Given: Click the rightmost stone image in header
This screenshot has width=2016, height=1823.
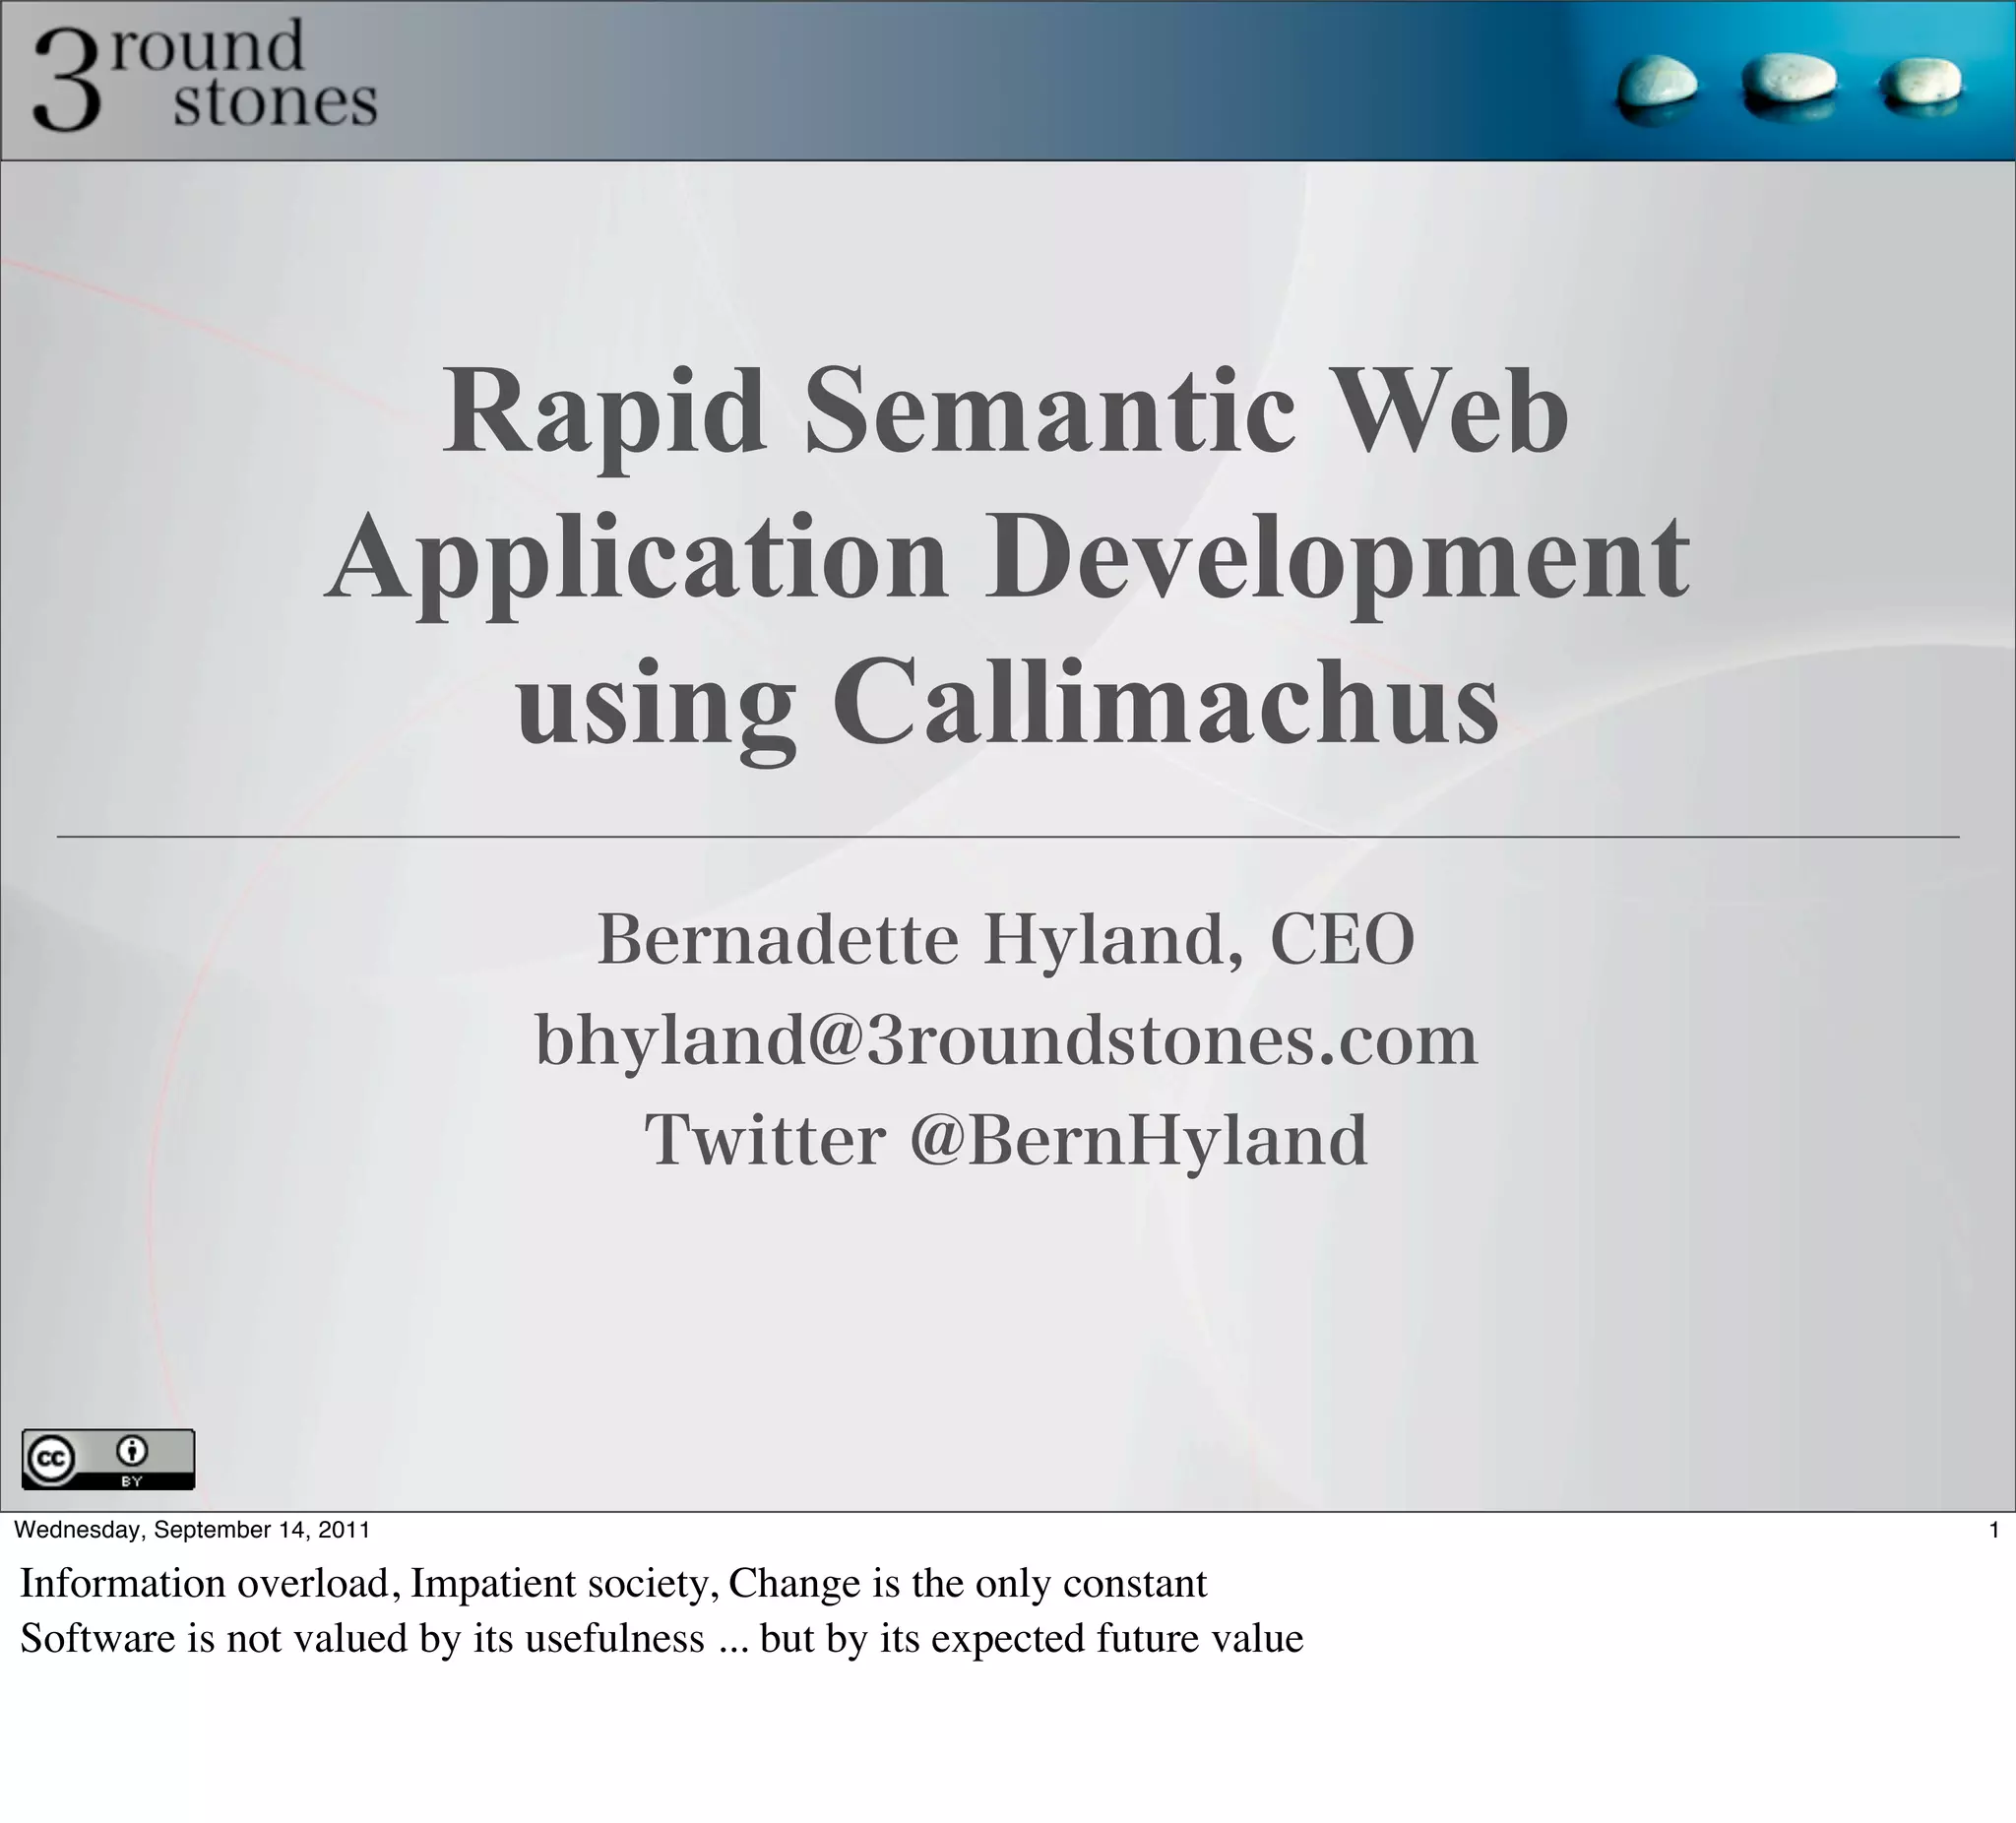Looking at the screenshot, I should [1920, 83].
